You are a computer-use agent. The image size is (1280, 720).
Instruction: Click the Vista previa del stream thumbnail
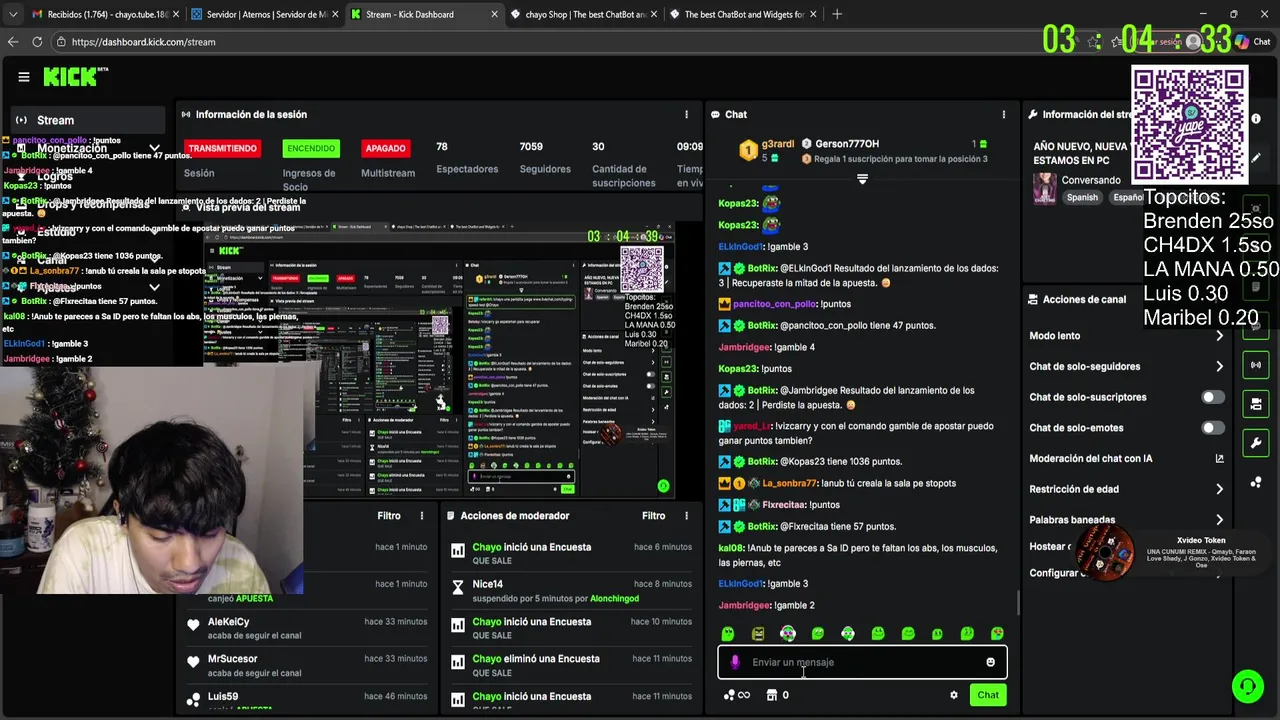pos(438,360)
